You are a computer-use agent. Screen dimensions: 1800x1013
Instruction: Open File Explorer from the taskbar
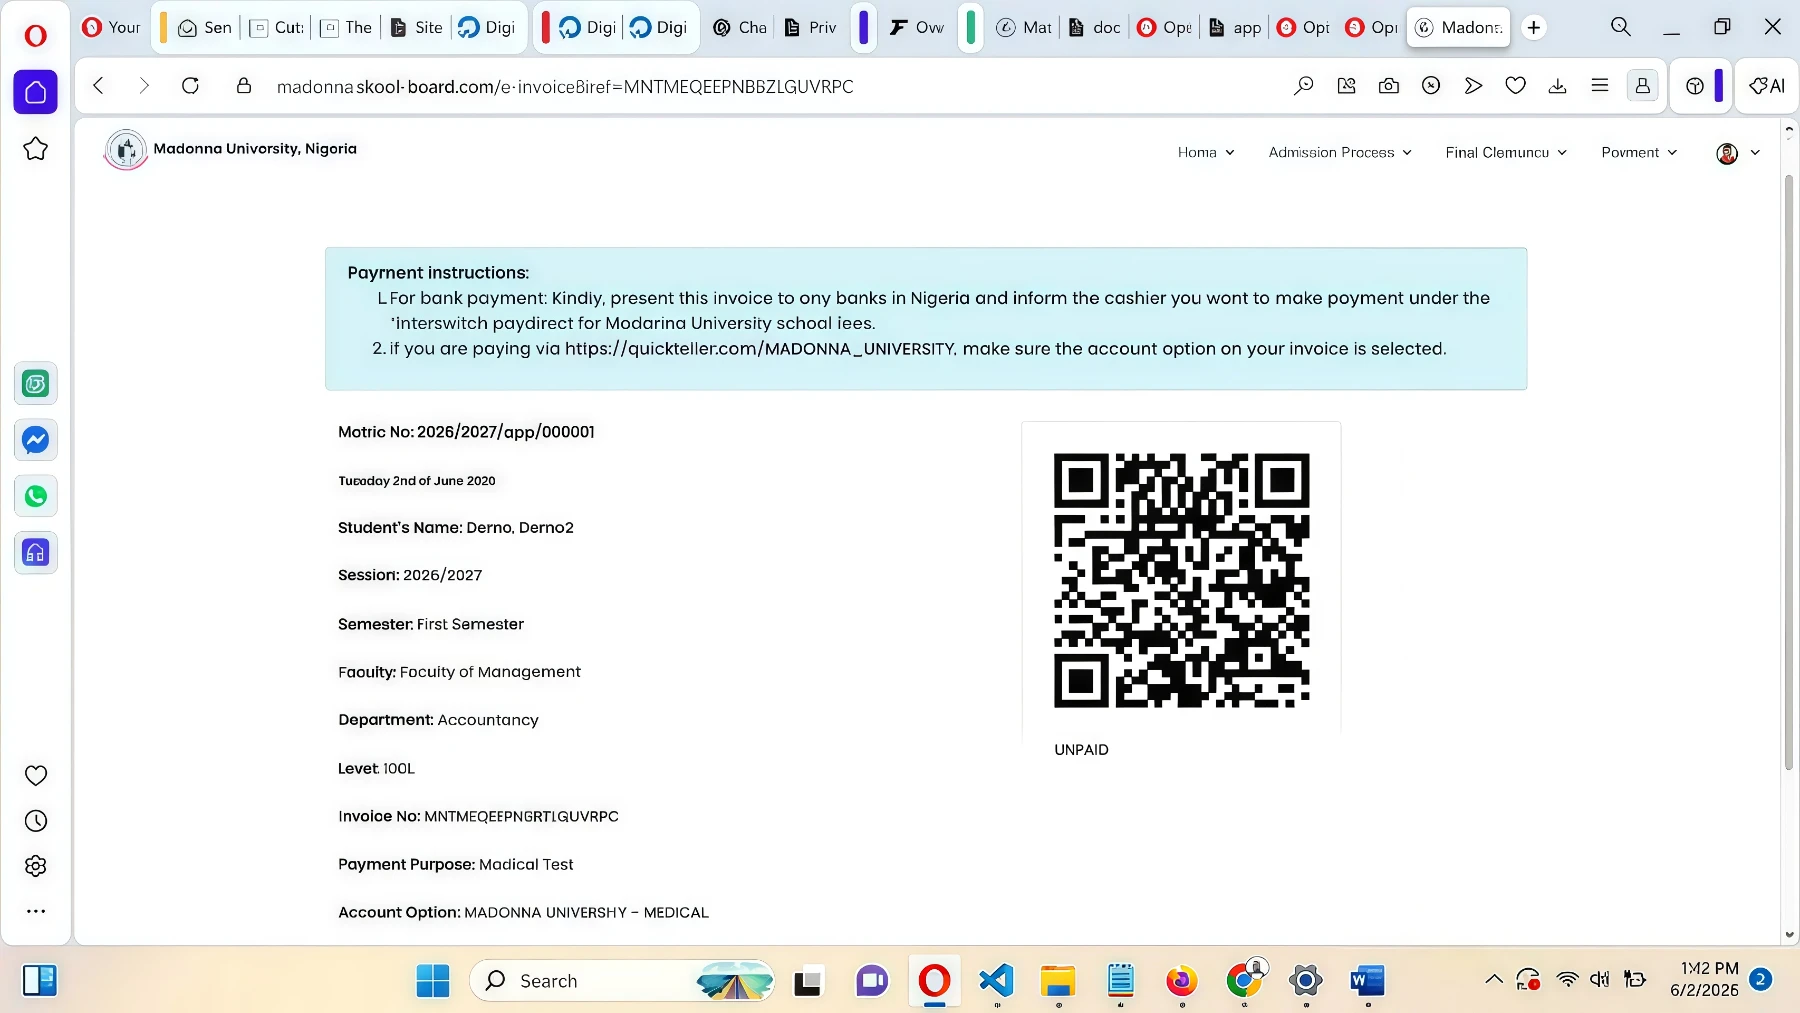pos(1057,981)
